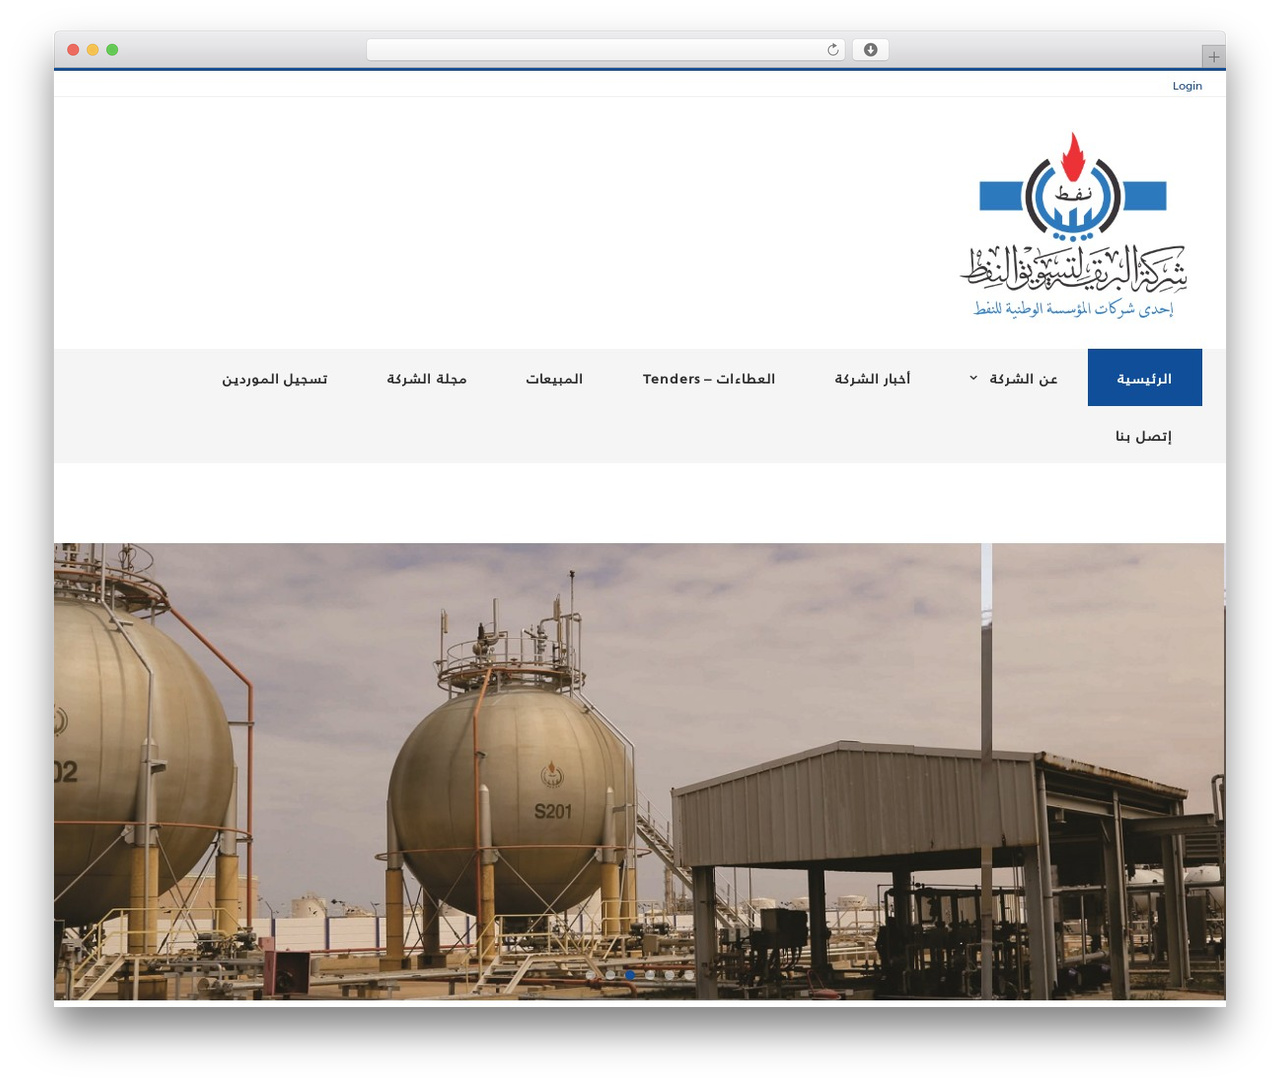Select the fourth slider dot
This screenshot has height=1084, width=1280.
point(650,975)
